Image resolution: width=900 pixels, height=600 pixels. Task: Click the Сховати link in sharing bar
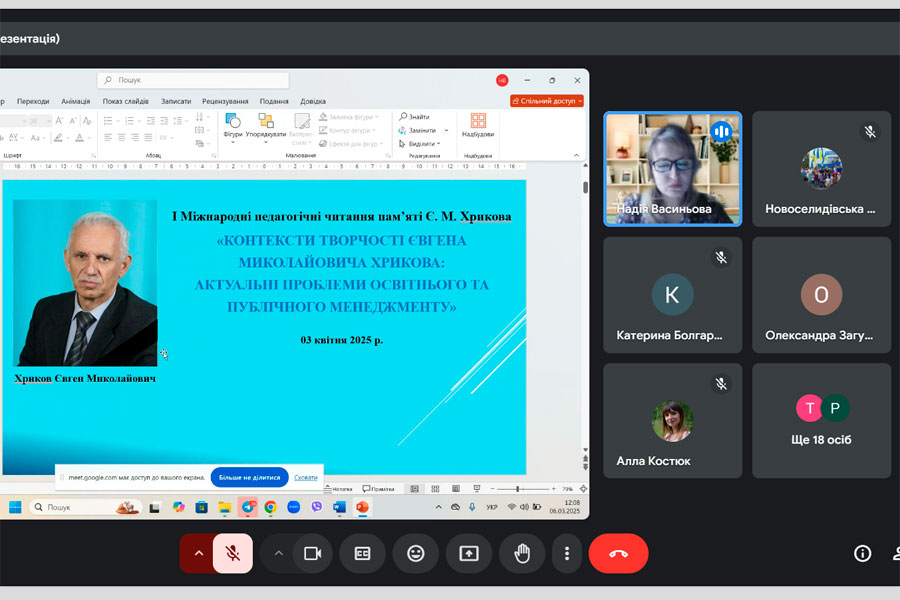[306, 477]
